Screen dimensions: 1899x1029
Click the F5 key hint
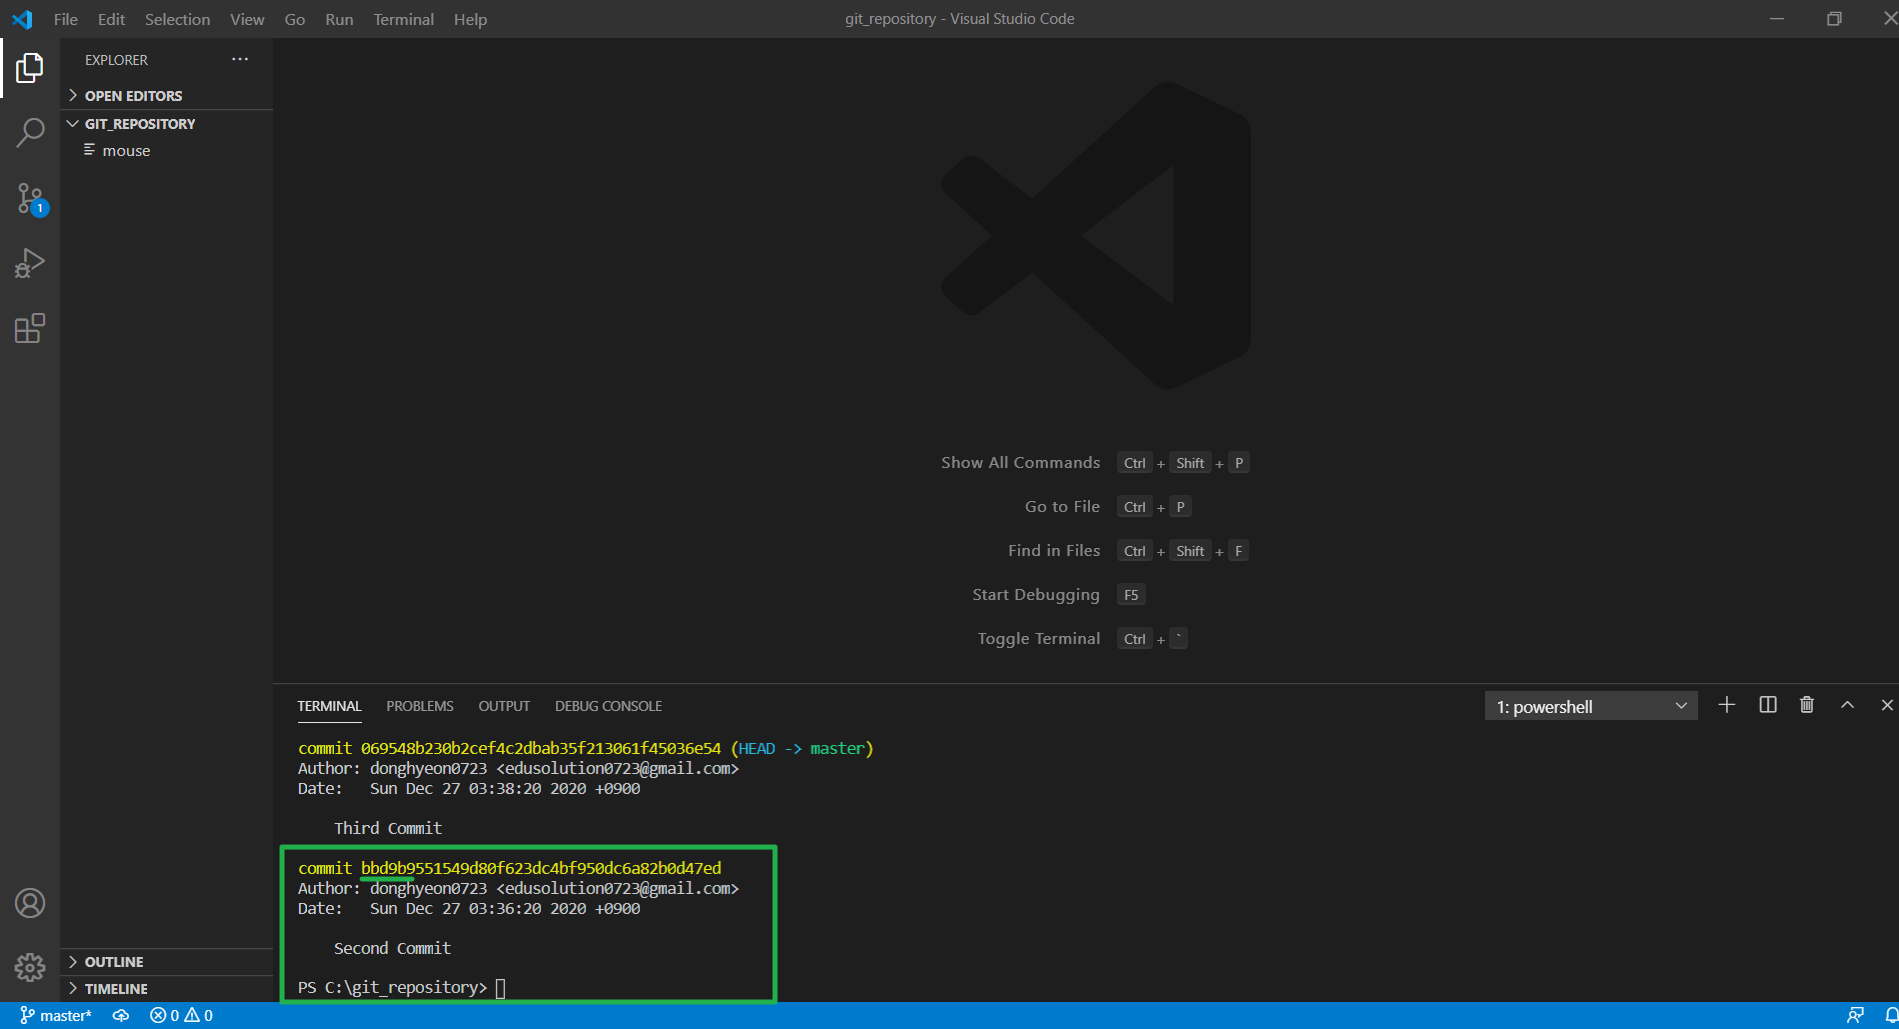click(x=1131, y=595)
